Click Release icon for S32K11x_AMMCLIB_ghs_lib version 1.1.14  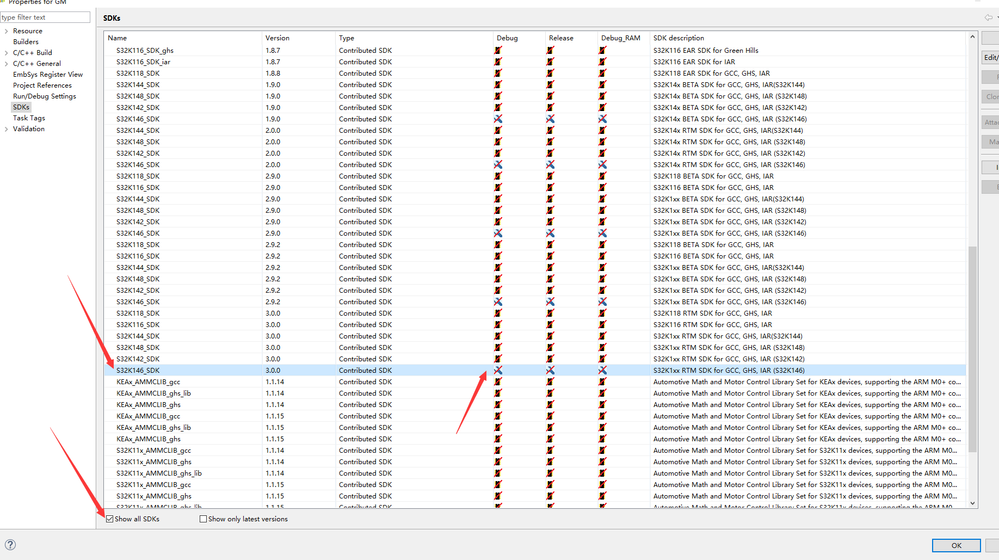pyautogui.click(x=550, y=473)
